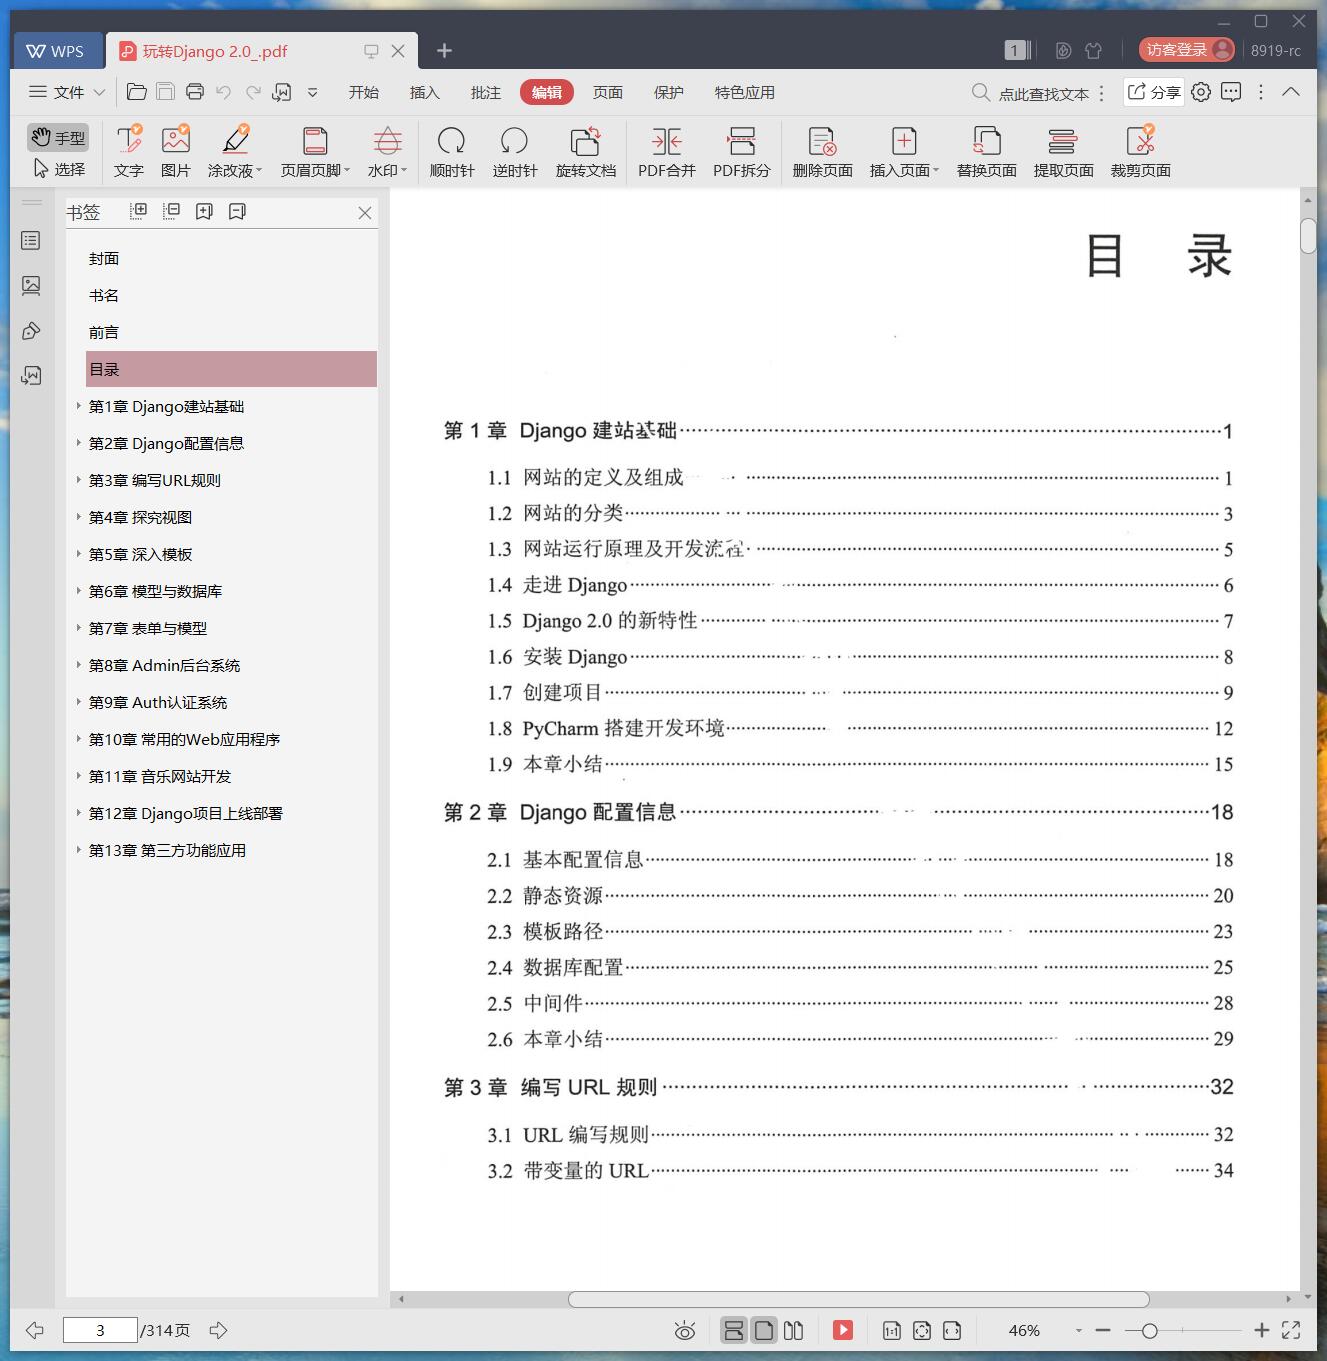Click the open folder icon in quick toolbar

pos(137,92)
